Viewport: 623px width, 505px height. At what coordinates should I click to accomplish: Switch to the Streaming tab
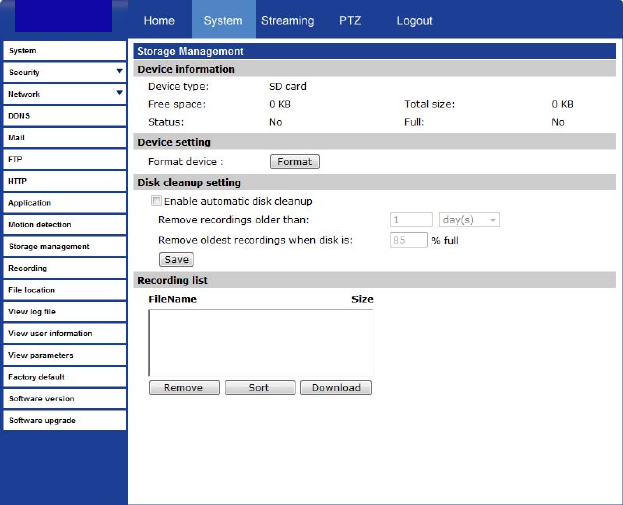287,21
